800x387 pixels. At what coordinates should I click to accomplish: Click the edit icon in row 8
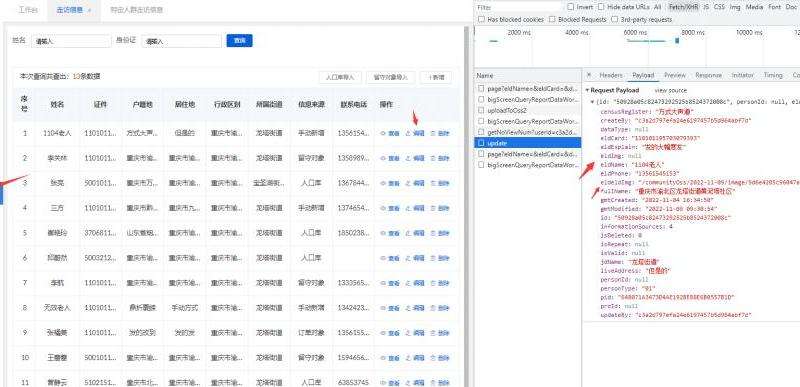[x=408, y=308]
